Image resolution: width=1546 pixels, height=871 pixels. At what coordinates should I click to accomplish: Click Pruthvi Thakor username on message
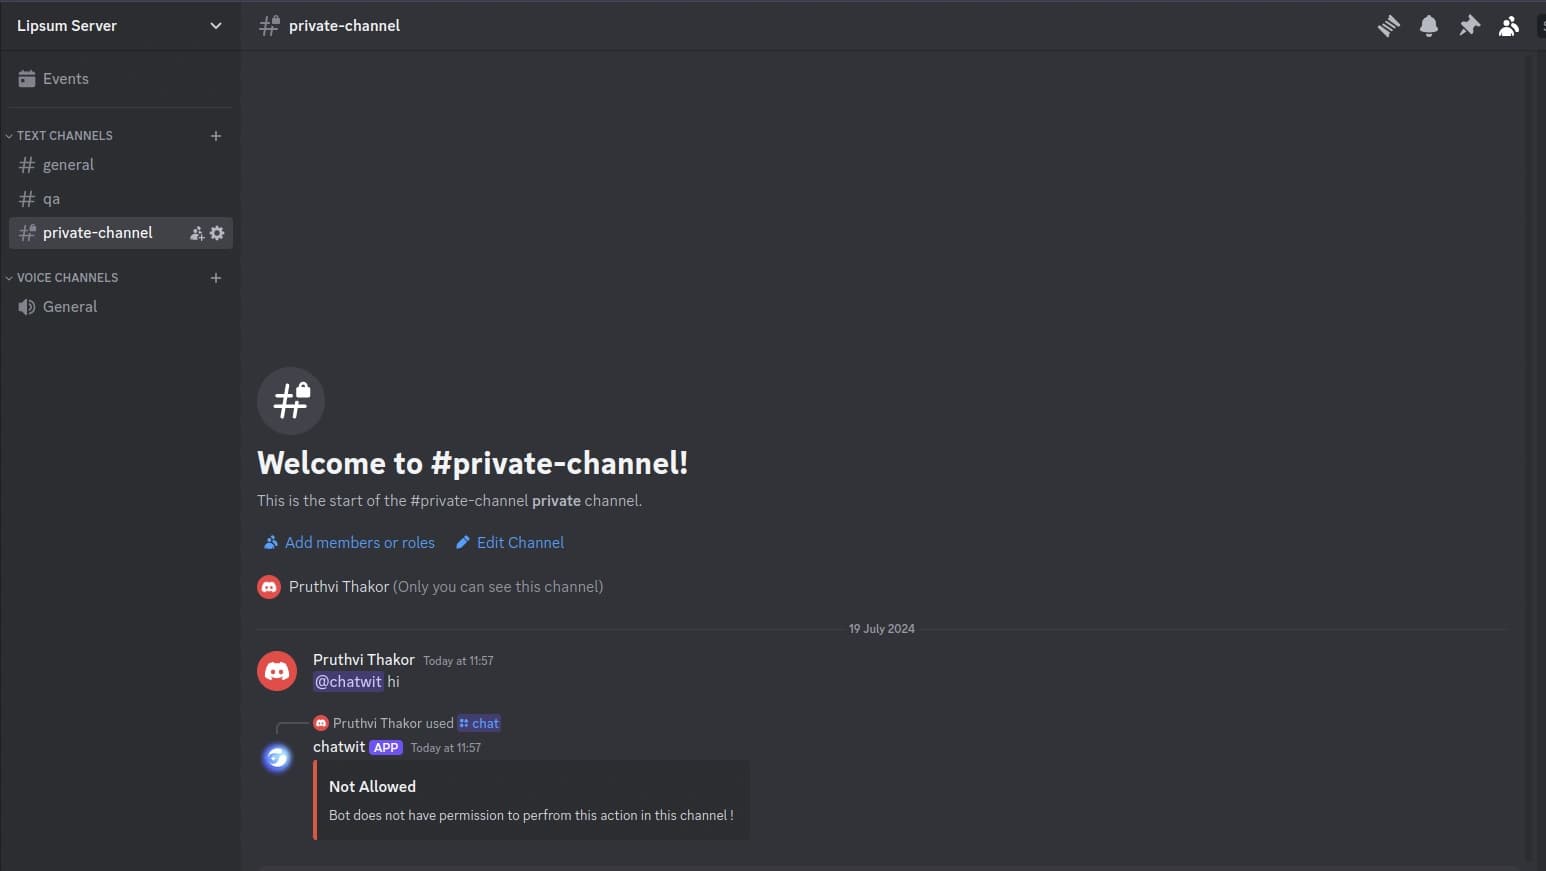[x=364, y=660]
